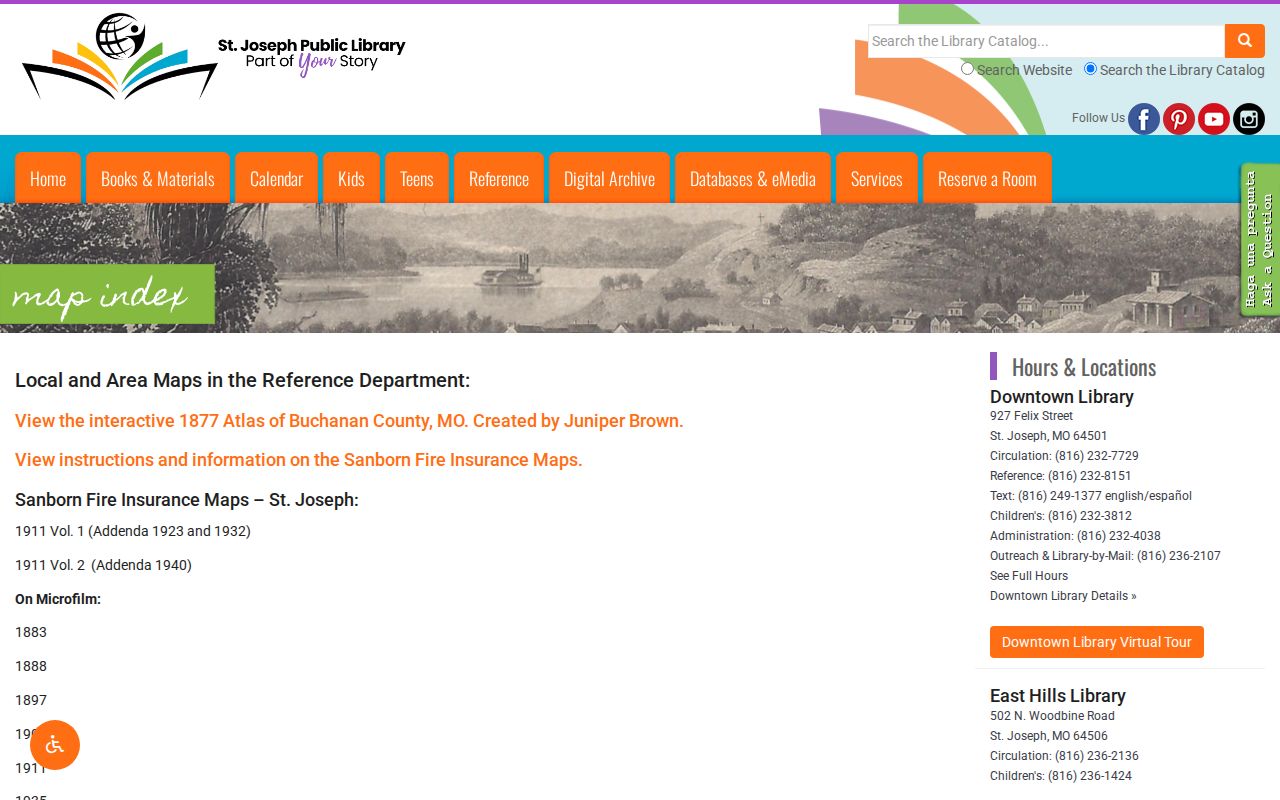Click the Downtown Library heading

pos(1062,397)
